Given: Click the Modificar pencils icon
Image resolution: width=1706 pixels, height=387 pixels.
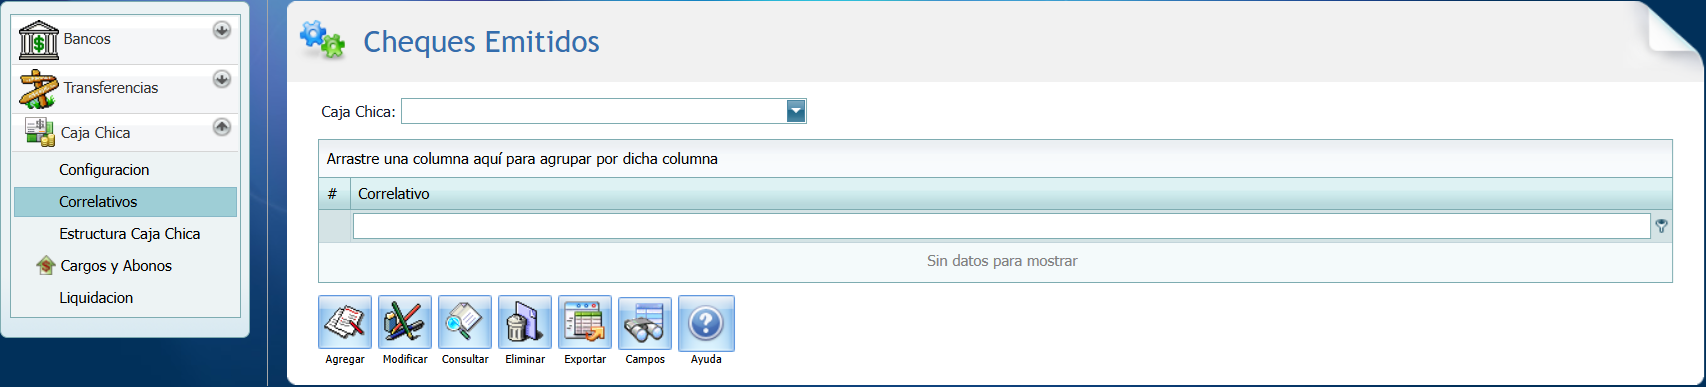Looking at the screenshot, I should (x=405, y=323).
